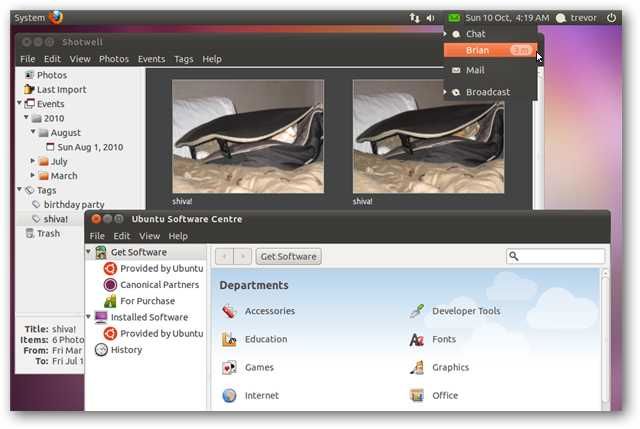Viewport: 640px width, 429px height.
Task: Collapse the Installed Software tree
Action: [89, 317]
